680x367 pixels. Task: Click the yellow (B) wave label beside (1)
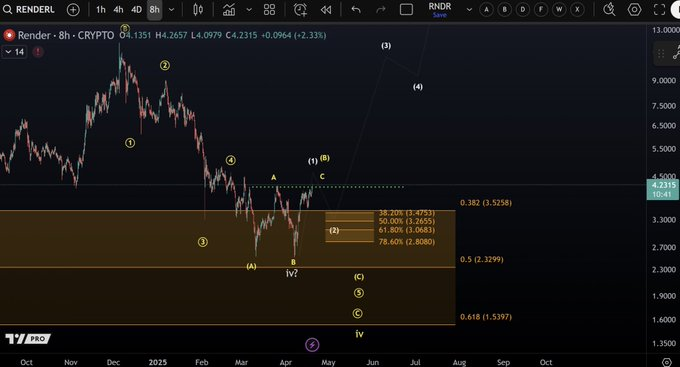pyautogui.click(x=325, y=158)
